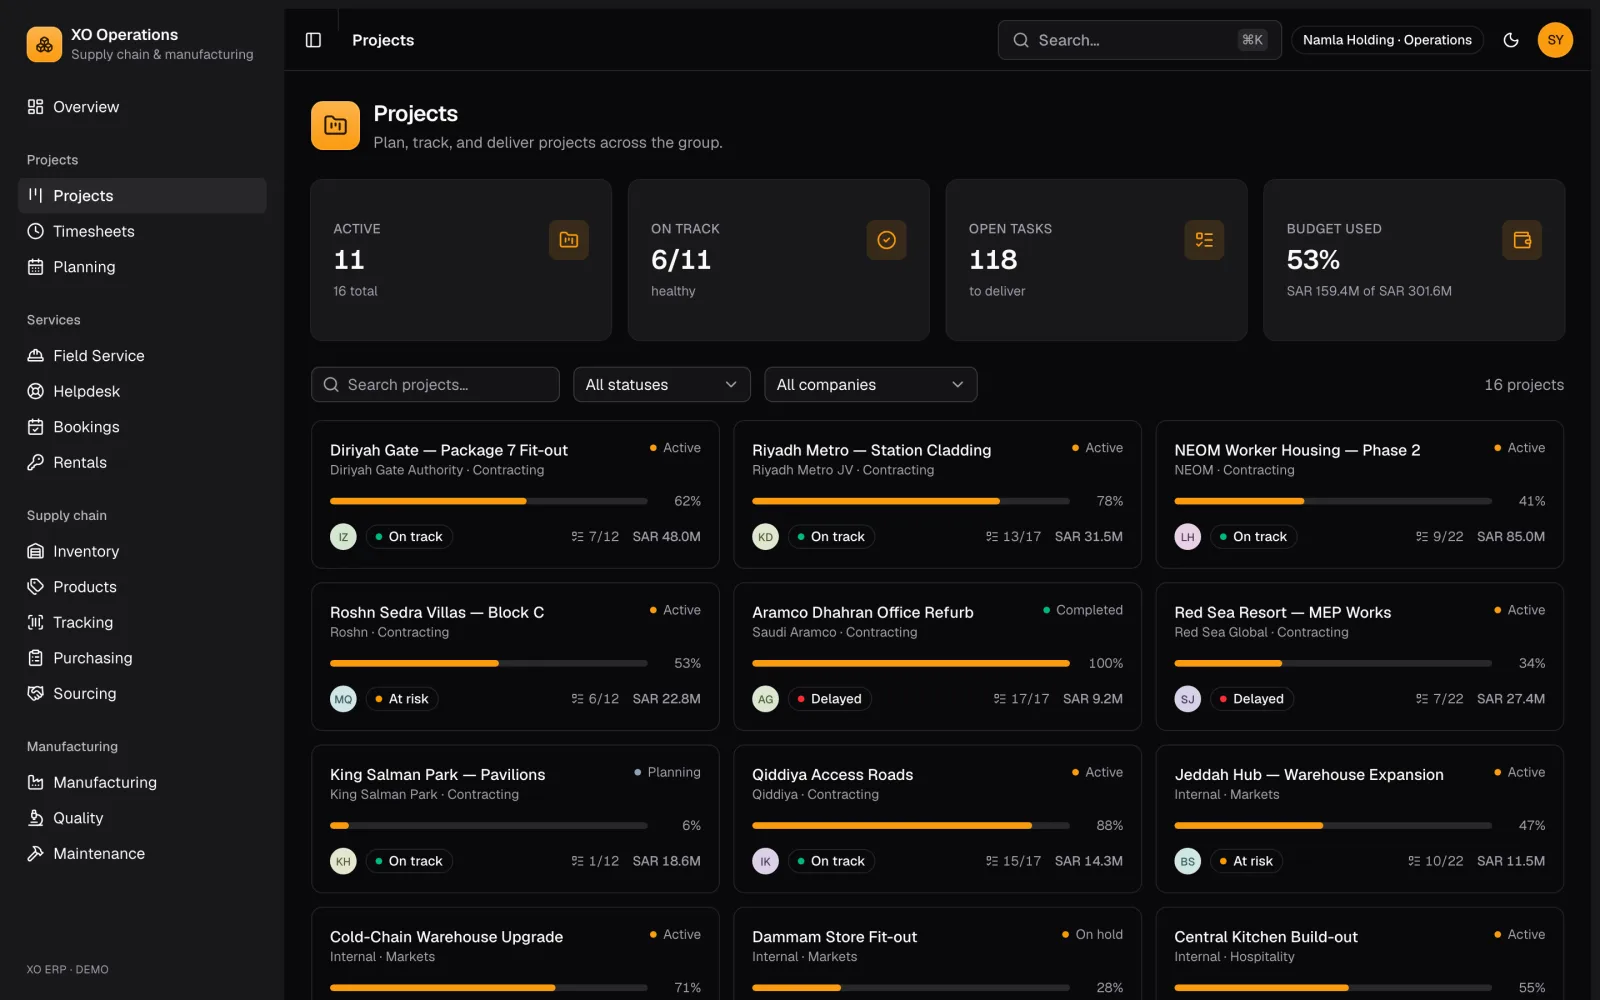The width and height of the screenshot is (1600, 1000).
Task: Click the Sourcing handshake icon
Action: pyautogui.click(x=36, y=693)
